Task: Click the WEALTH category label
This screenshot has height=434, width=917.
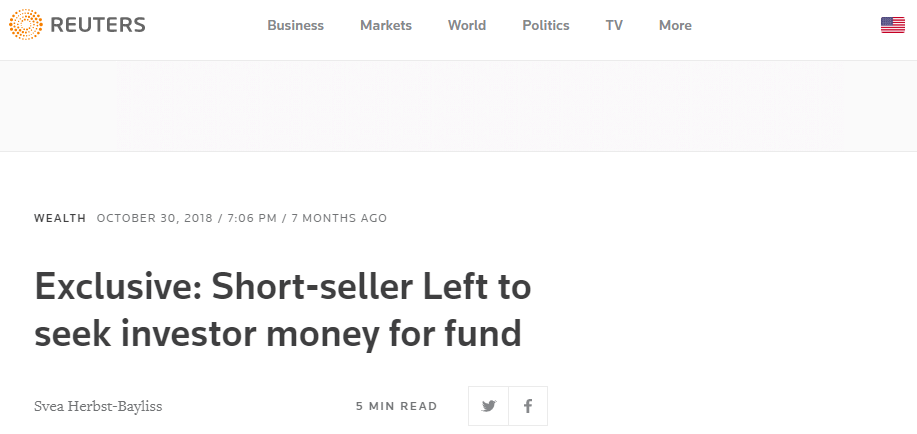Action: [60, 218]
